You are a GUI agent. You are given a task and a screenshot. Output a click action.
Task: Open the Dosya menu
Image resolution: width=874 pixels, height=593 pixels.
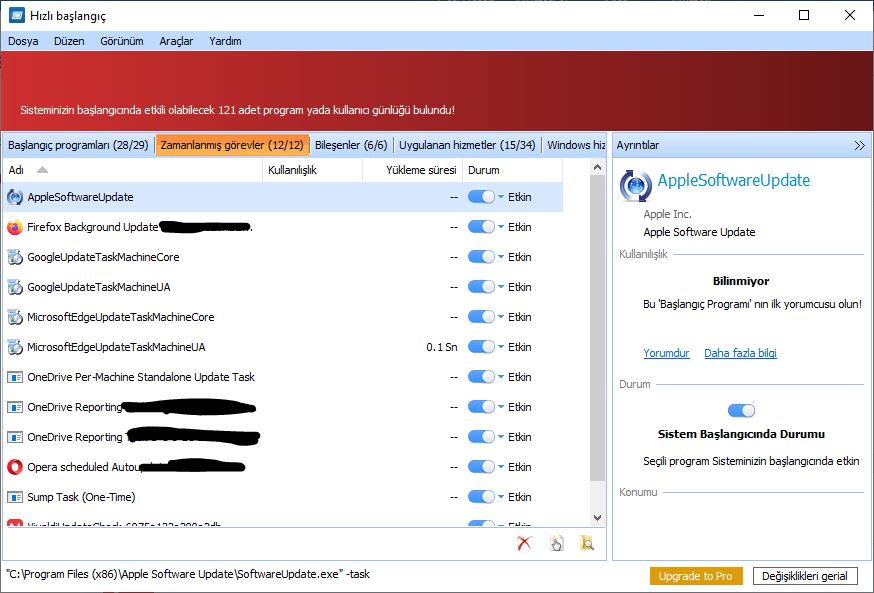click(23, 41)
